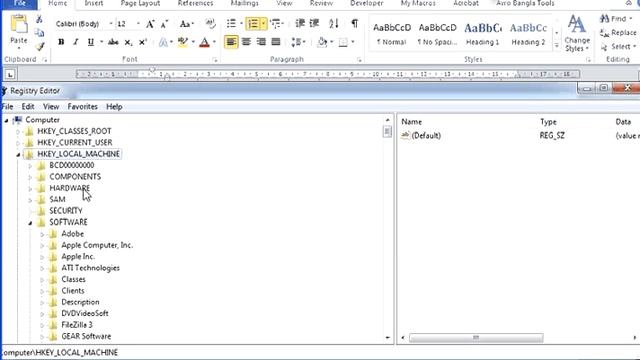Expand the HARDWARE key
The image size is (640, 360).
click(30, 189)
